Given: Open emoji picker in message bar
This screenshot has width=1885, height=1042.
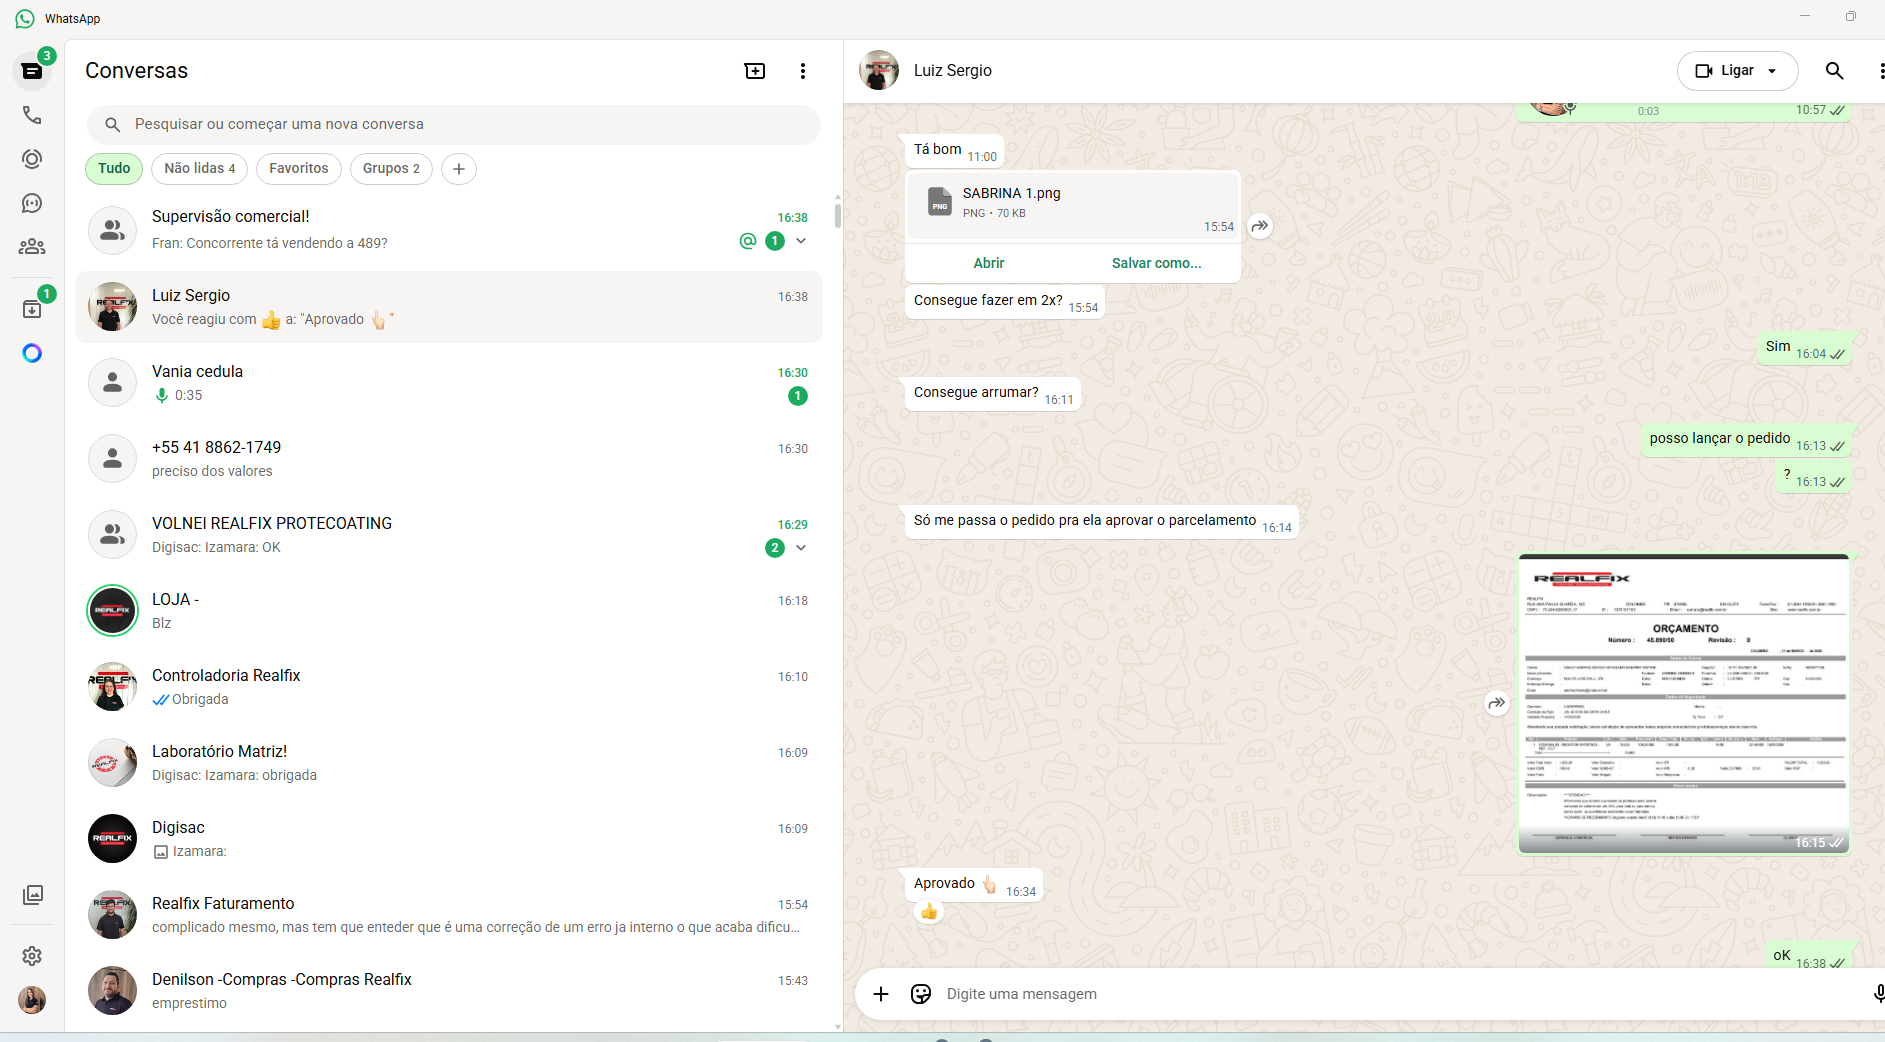Looking at the screenshot, I should pos(921,994).
